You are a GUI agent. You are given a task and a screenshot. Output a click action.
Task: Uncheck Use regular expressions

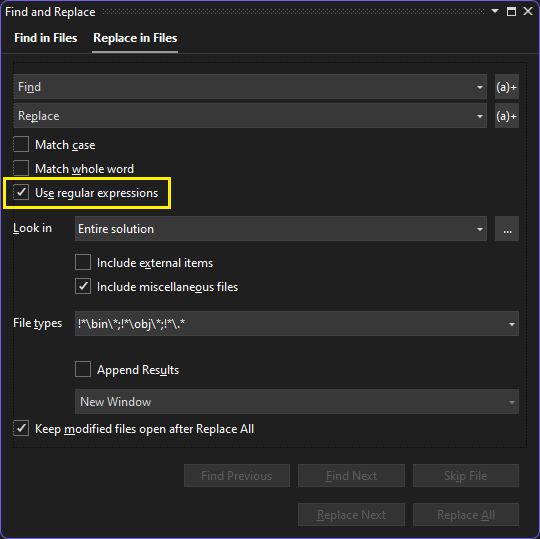tap(21, 192)
